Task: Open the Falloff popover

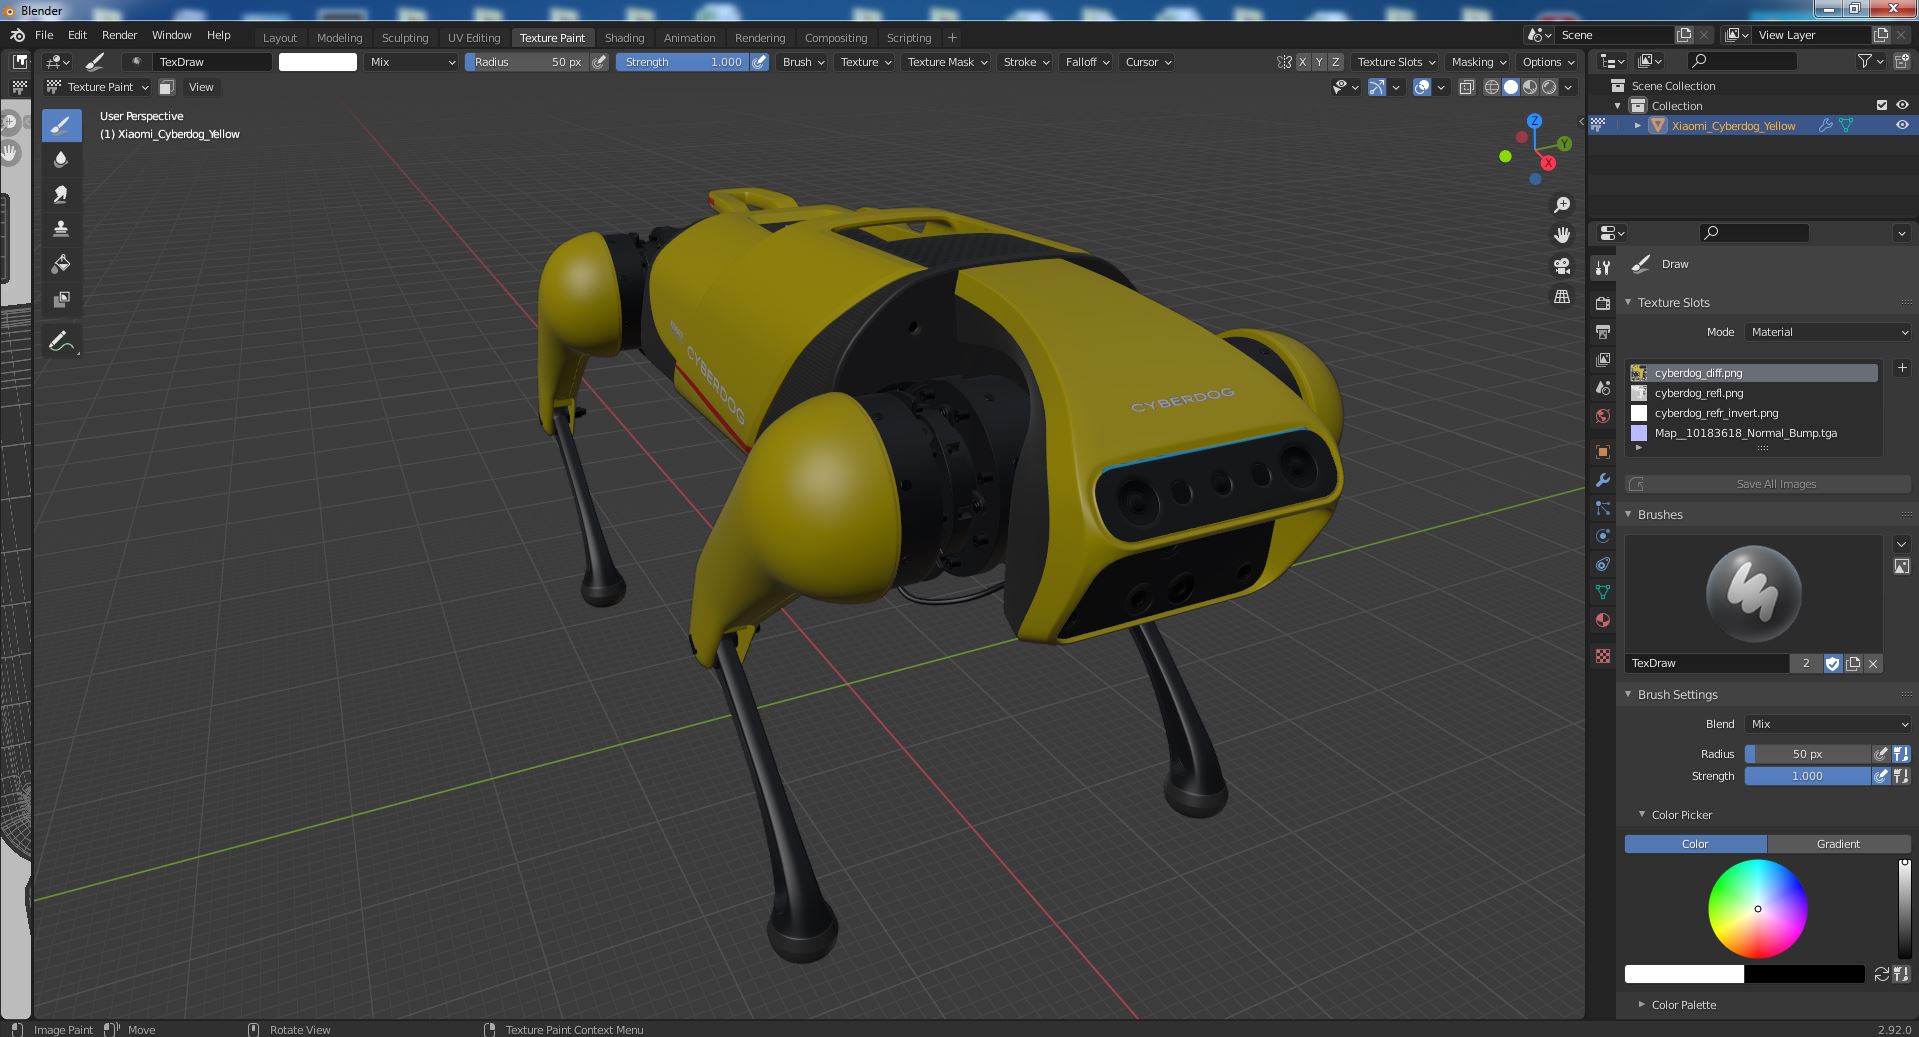Action: point(1085,62)
